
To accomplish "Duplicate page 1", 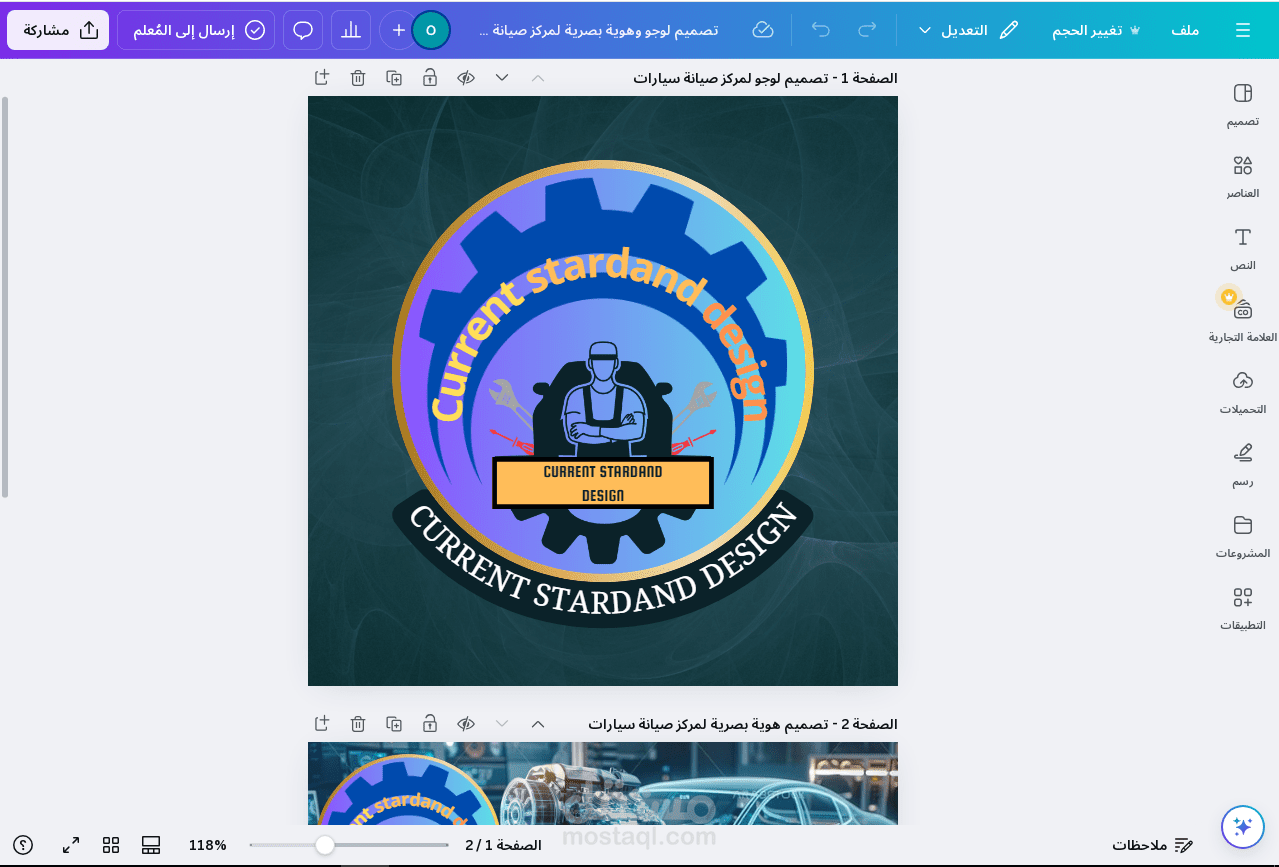I will 394,77.
